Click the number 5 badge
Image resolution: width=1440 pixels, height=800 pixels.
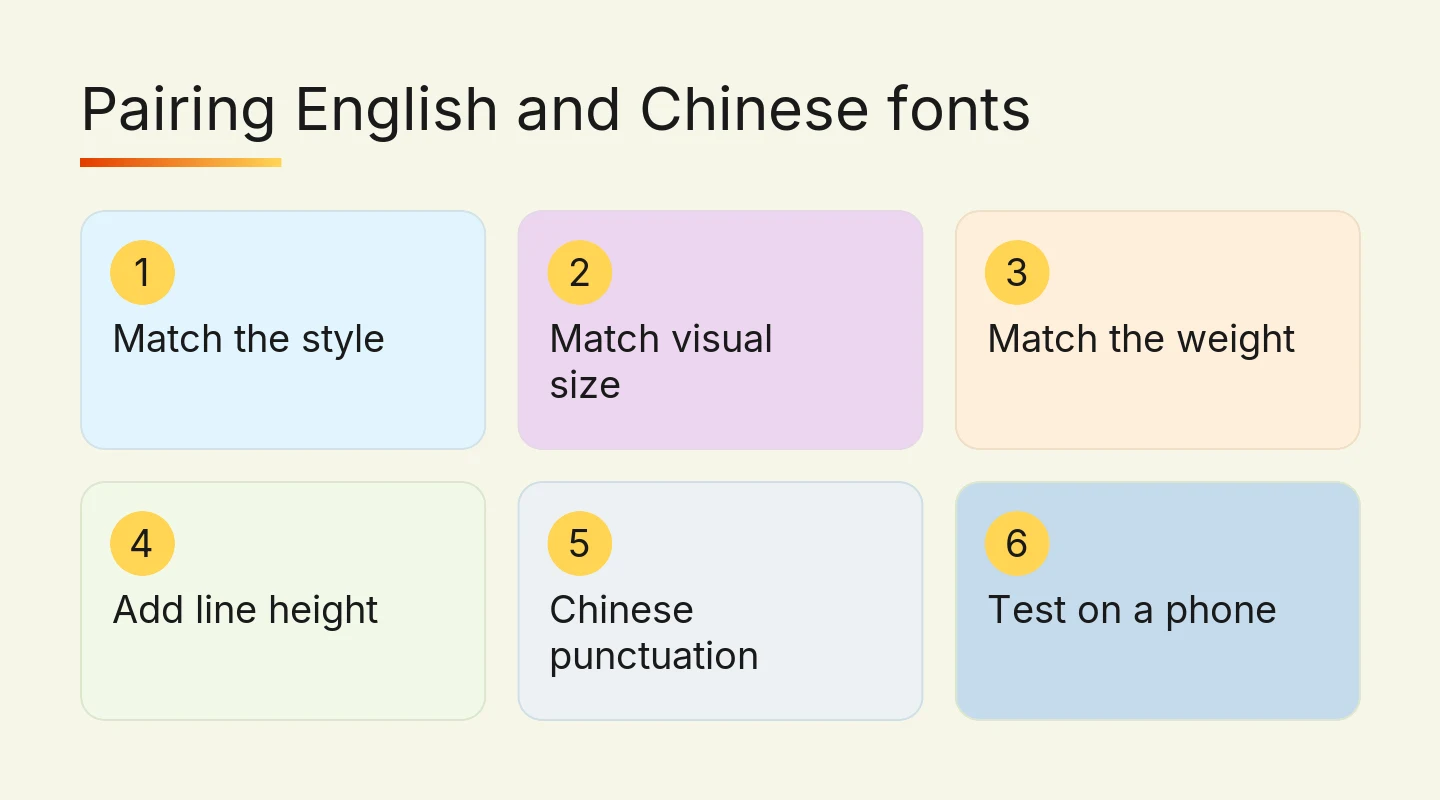coord(580,543)
